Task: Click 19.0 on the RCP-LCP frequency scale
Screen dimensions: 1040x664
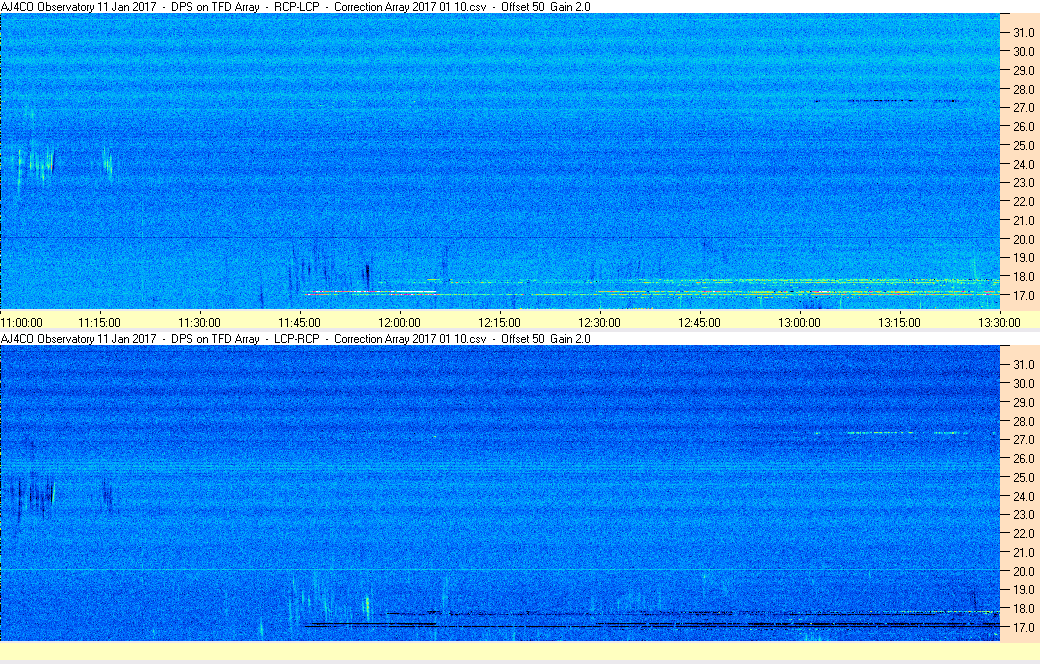Action: (x=1023, y=257)
